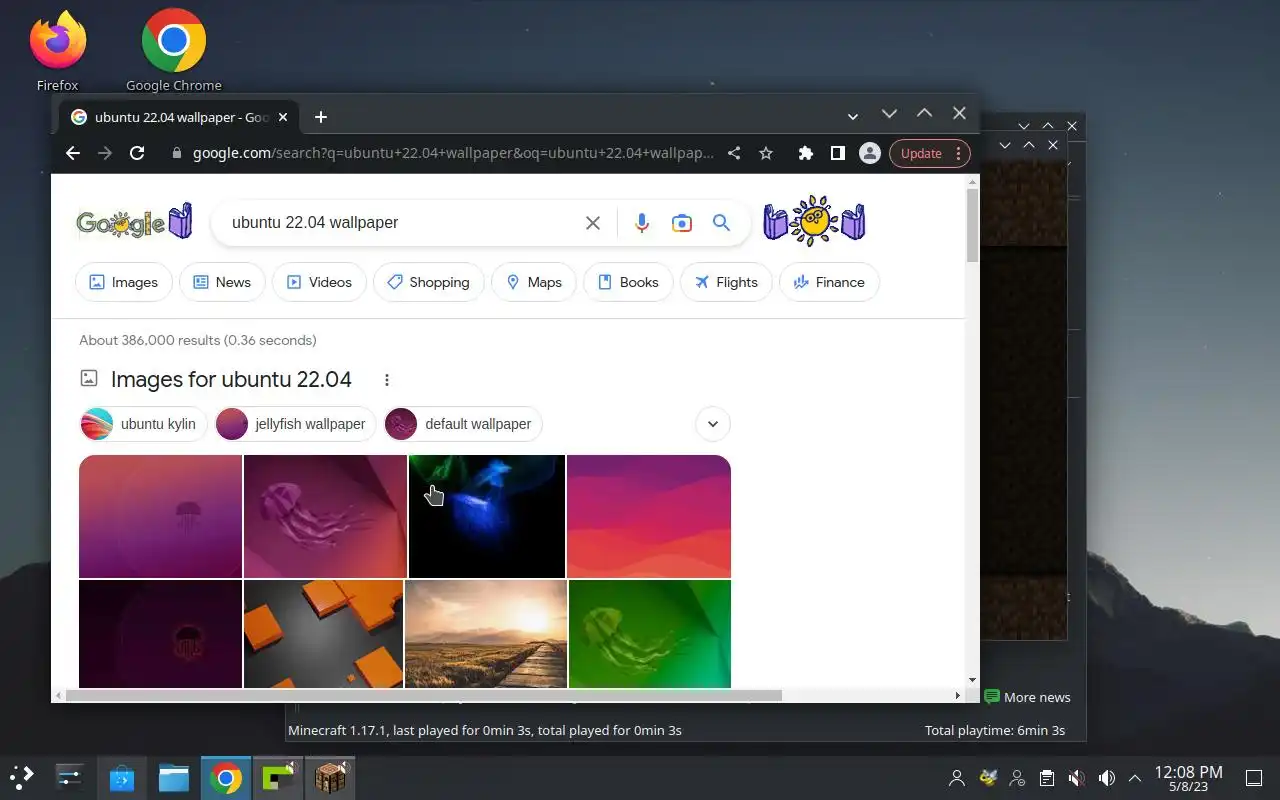Screen dimensions: 1280x800
Task: Open the clock showing 12:08 PM
Action: tap(1188, 778)
